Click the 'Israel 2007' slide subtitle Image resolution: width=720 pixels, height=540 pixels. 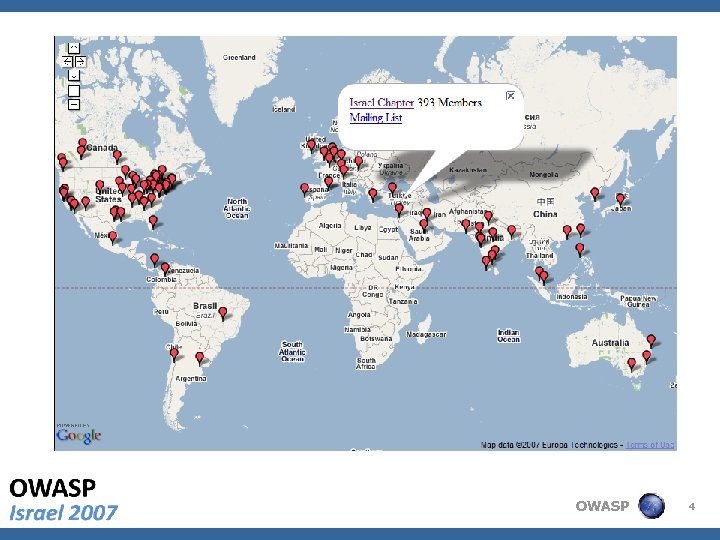63,513
